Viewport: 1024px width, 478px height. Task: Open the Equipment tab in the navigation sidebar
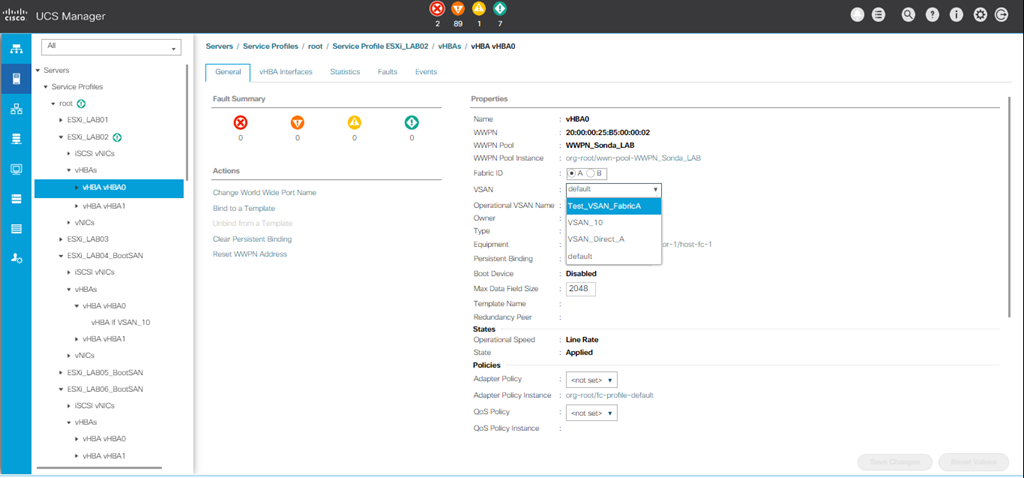pos(16,49)
